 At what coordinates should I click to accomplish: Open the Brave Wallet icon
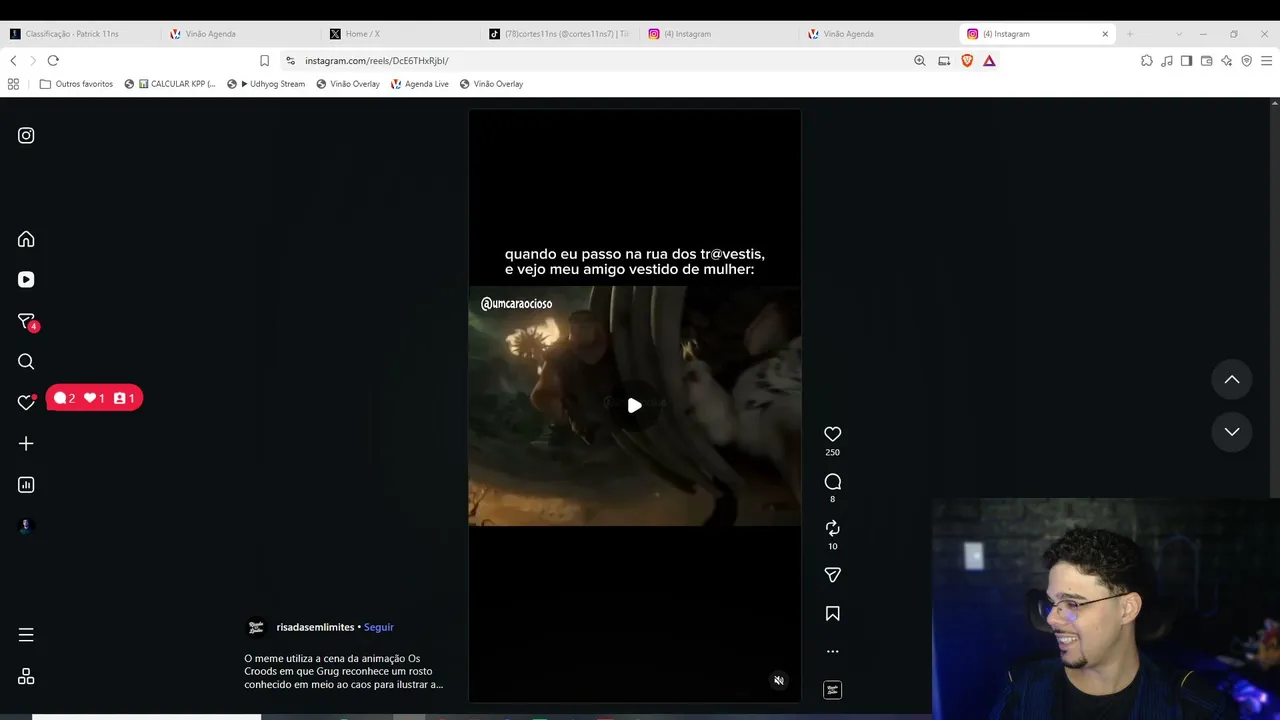click(x=1207, y=61)
